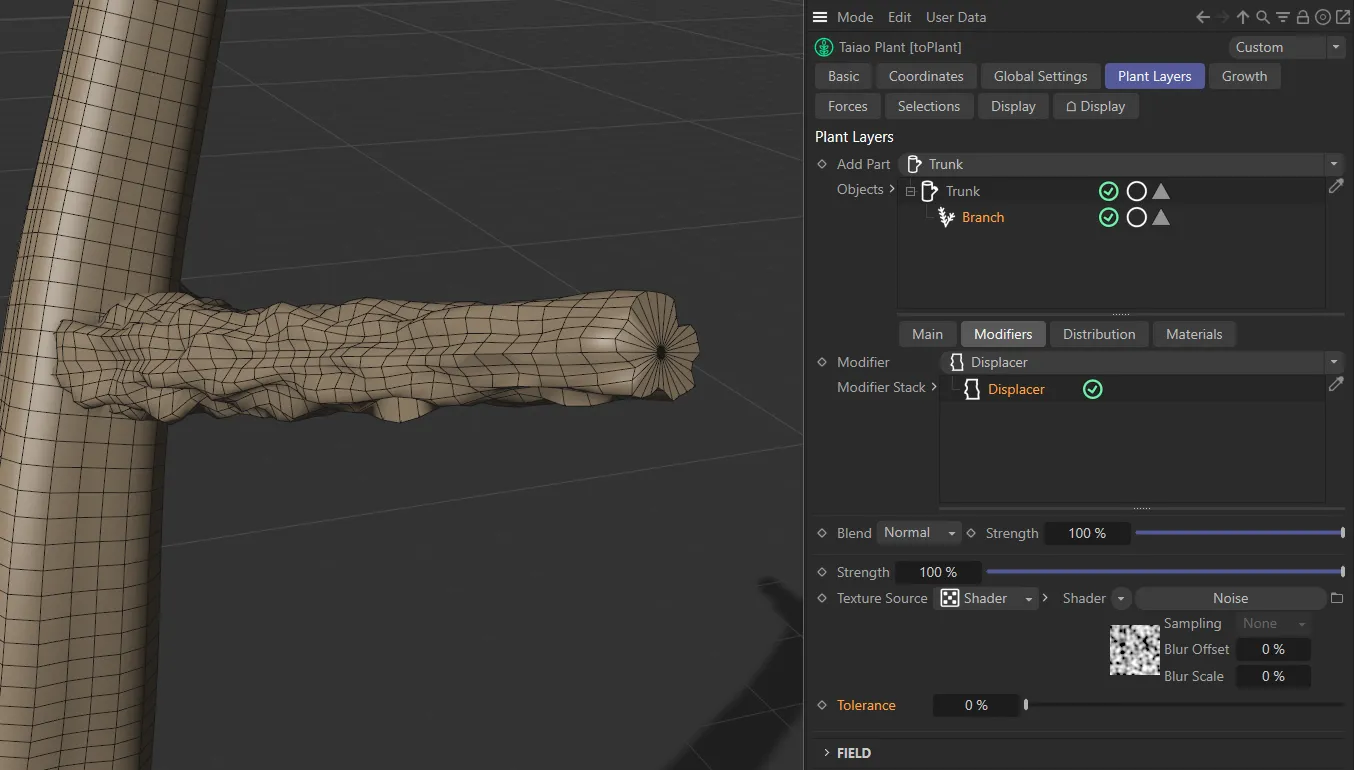This screenshot has width=1354, height=770.
Task: Open the Add Part Trunk dropdown
Action: coord(1120,164)
